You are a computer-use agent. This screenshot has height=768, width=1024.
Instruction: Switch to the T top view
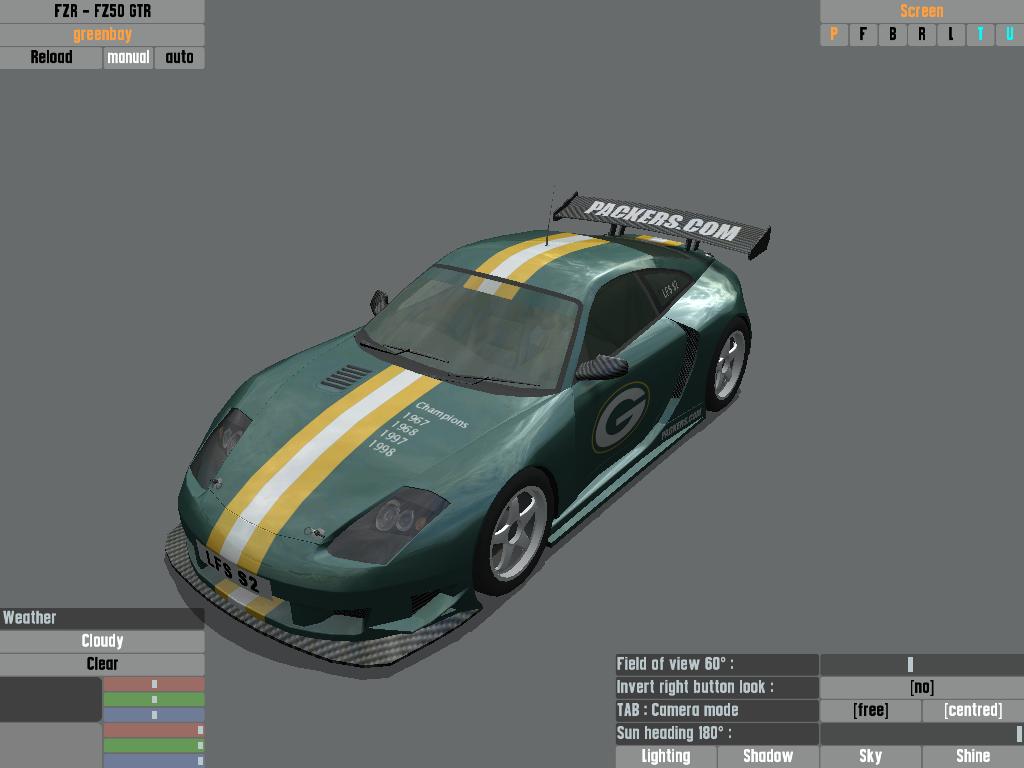click(980, 35)
